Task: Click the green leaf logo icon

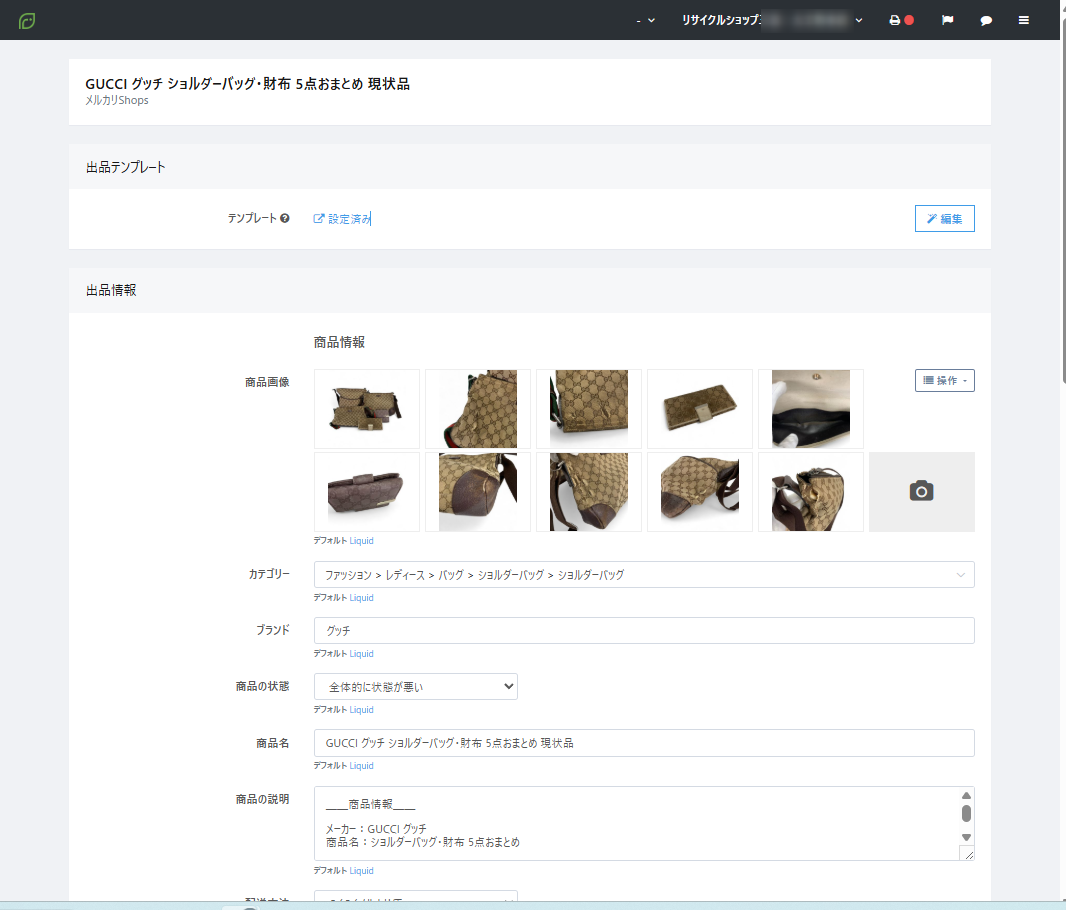Action: coord(27,20)
